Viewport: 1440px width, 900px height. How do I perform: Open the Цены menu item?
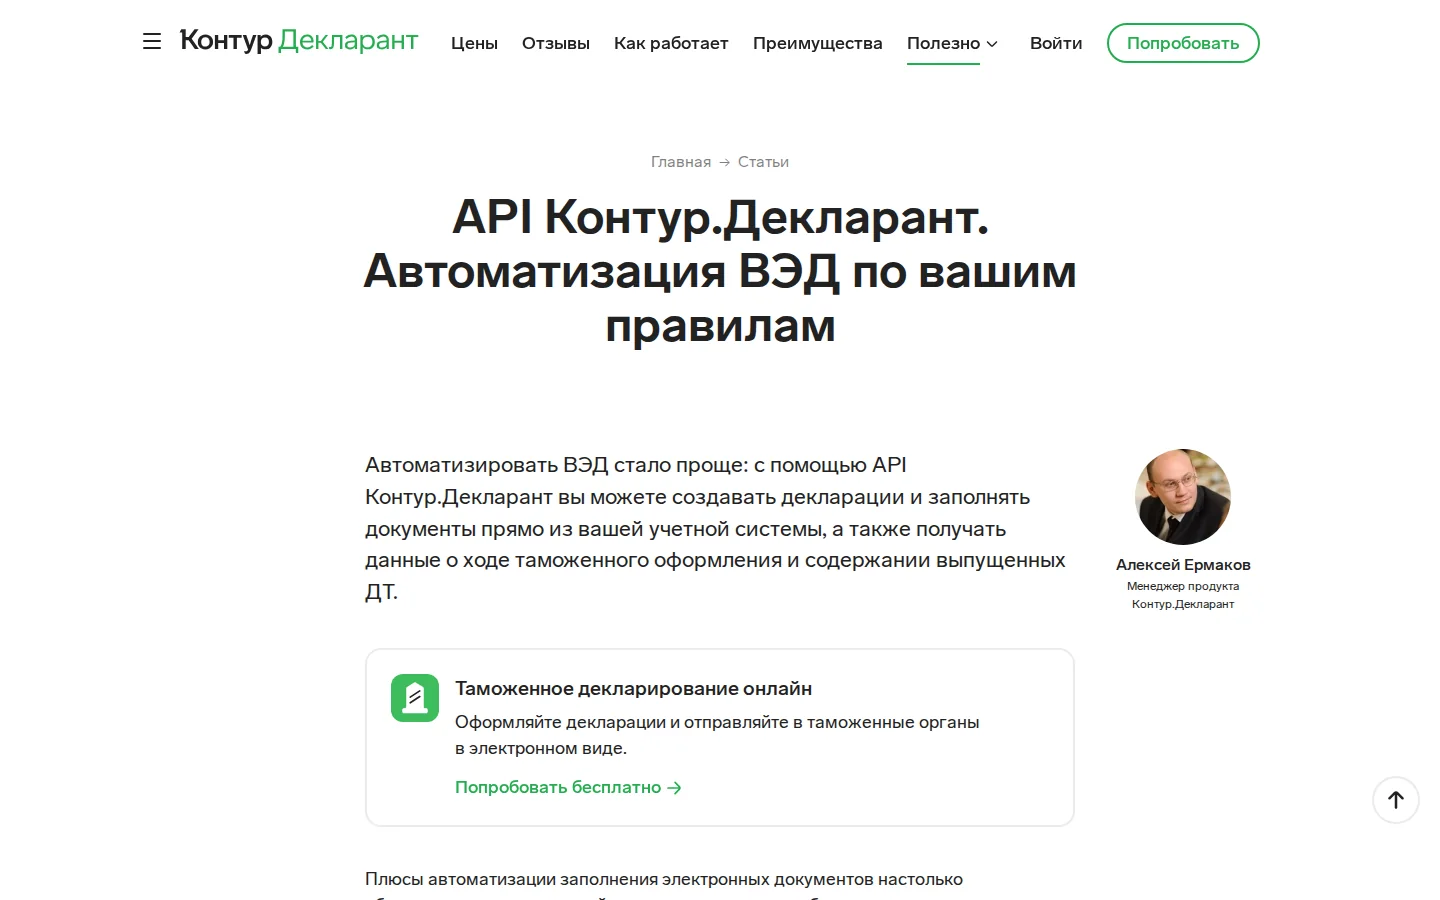coord(474,43)
